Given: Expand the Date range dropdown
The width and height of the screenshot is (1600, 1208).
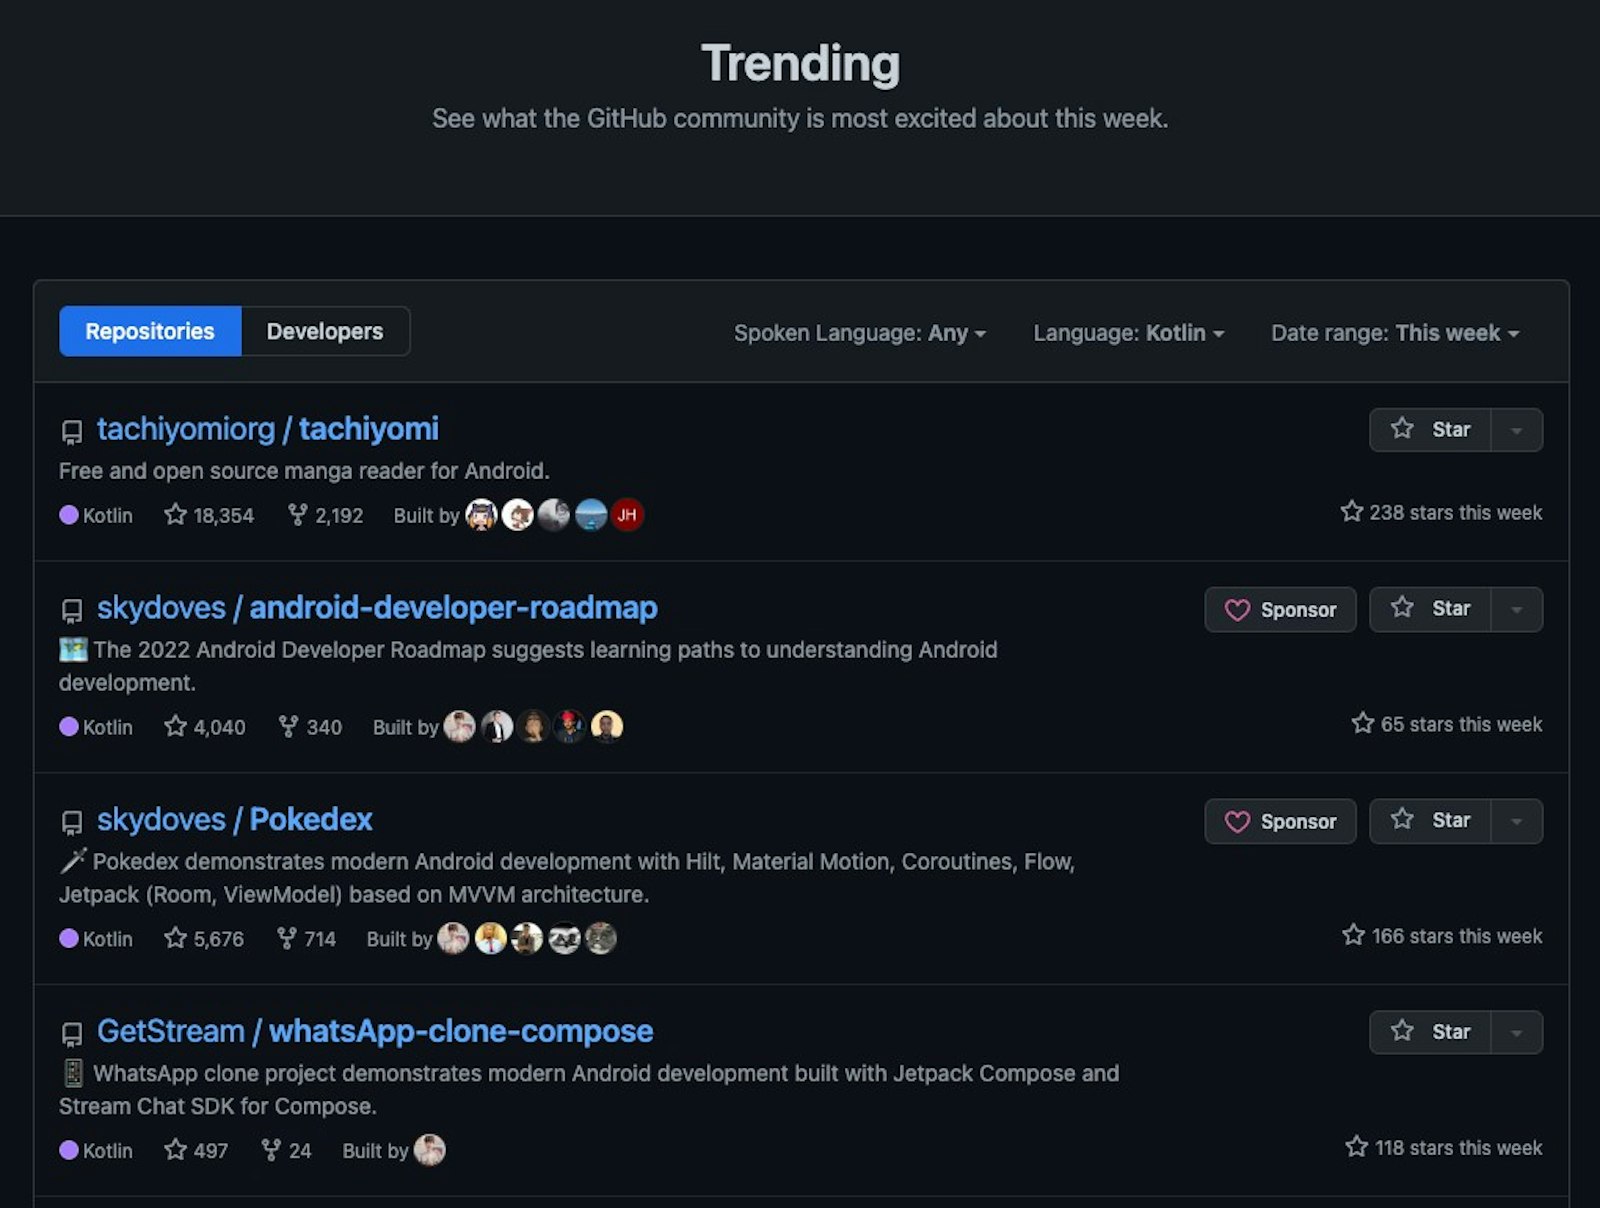Looking at the screenshot, I should (x=1394, y=333).
